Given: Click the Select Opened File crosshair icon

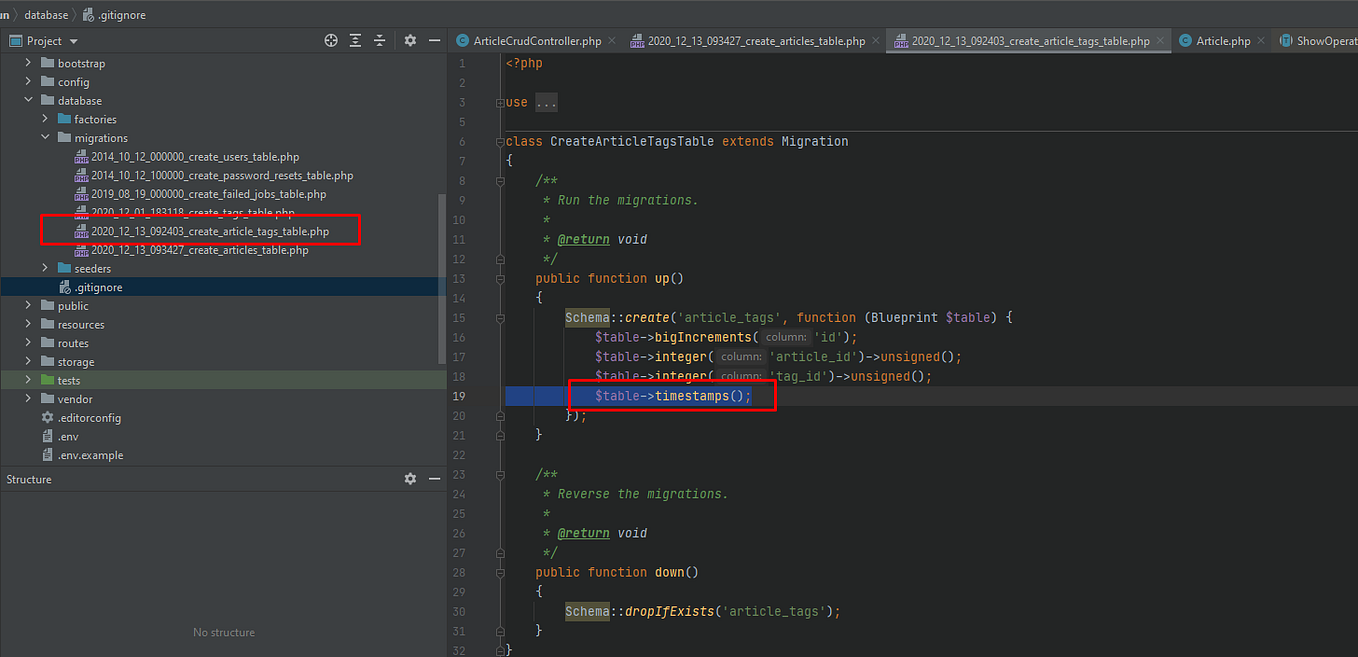Looking at the screenshot, I should tap(331, 40).
